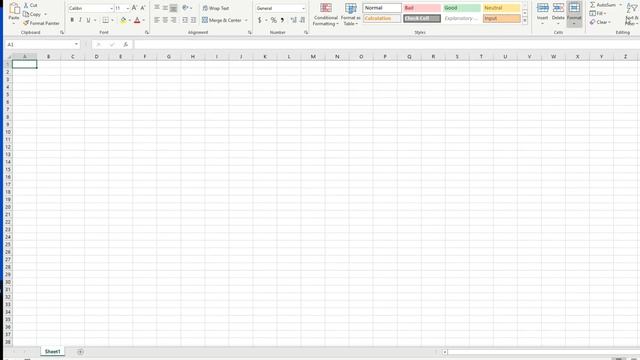Apply Percent Style format
The image size is (640, 360).
coord(273,20)
